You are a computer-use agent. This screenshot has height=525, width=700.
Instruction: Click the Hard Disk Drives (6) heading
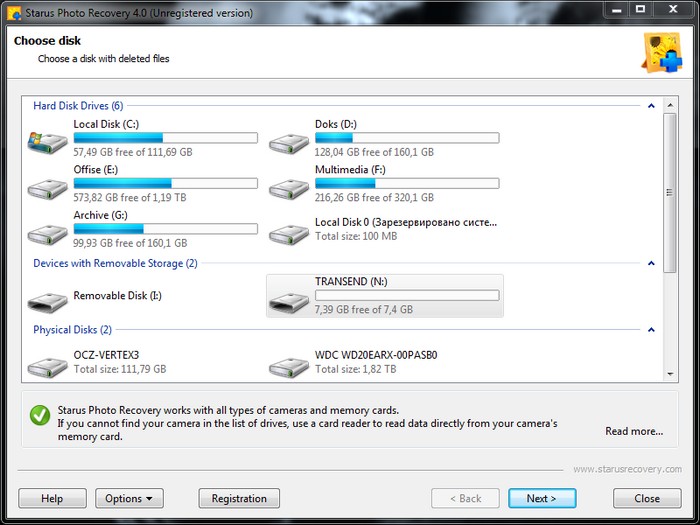pos(78,106)
